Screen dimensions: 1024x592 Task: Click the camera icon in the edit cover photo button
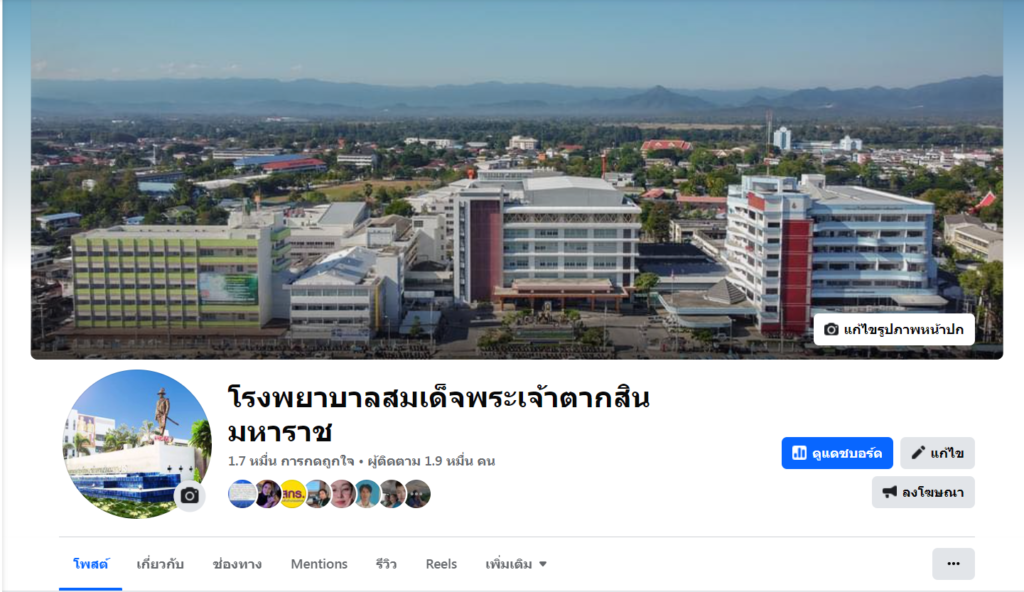(831, 329)
